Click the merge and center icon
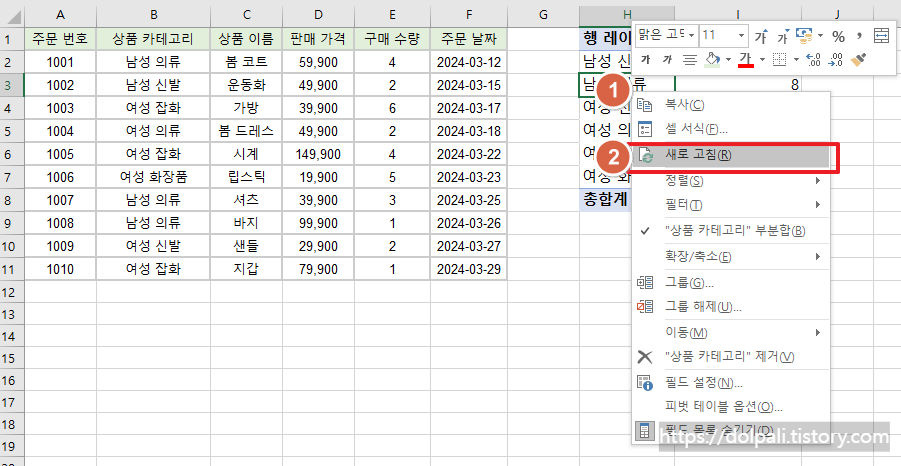The image size is (901, 466). tap(881, 36)
